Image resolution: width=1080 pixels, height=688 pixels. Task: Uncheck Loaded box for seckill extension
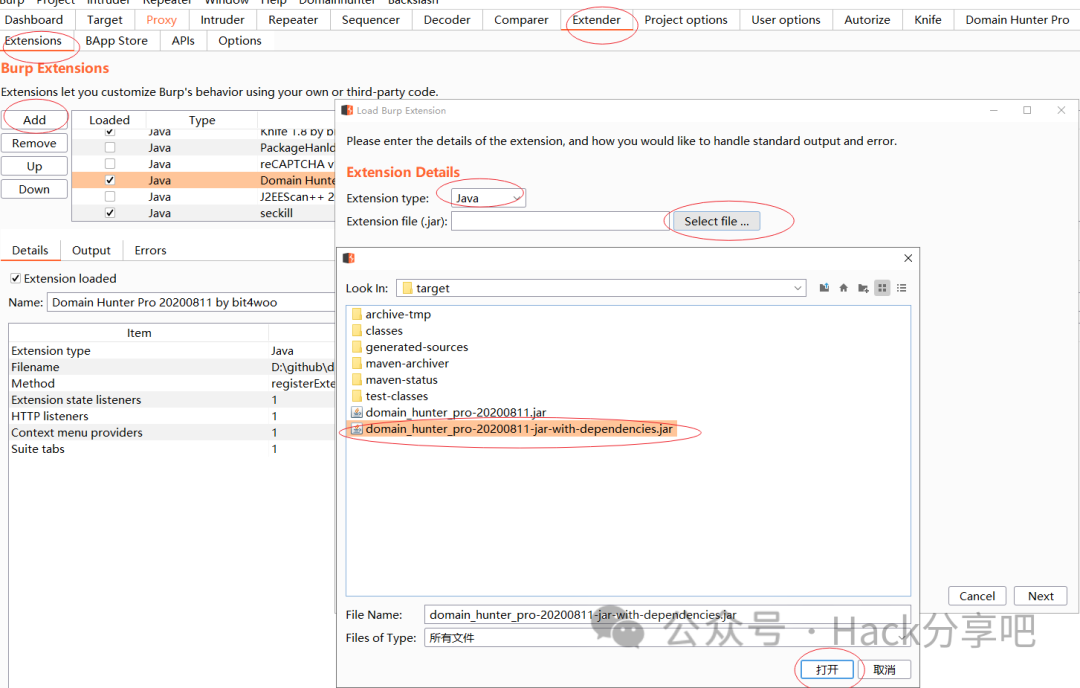click(110, 213)
